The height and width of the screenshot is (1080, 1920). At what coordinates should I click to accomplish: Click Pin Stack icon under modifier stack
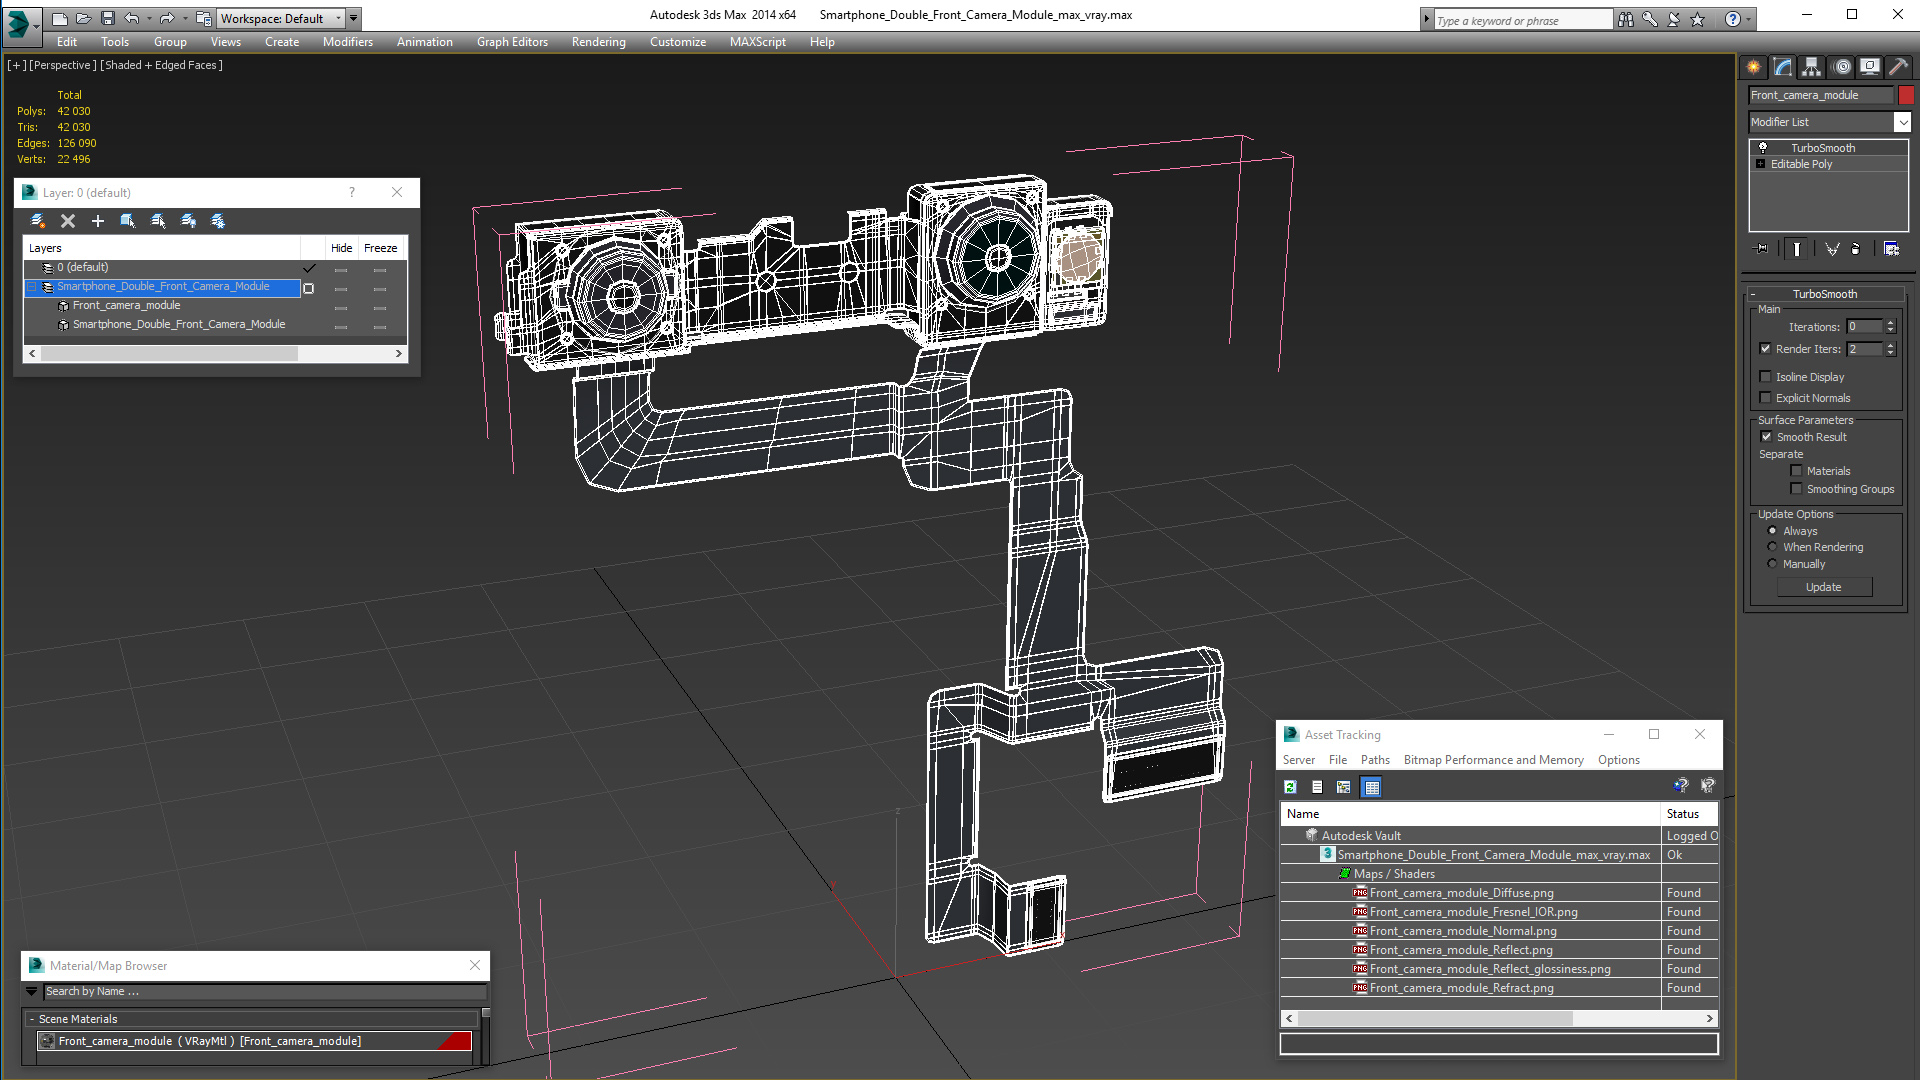click(1762, 249)
